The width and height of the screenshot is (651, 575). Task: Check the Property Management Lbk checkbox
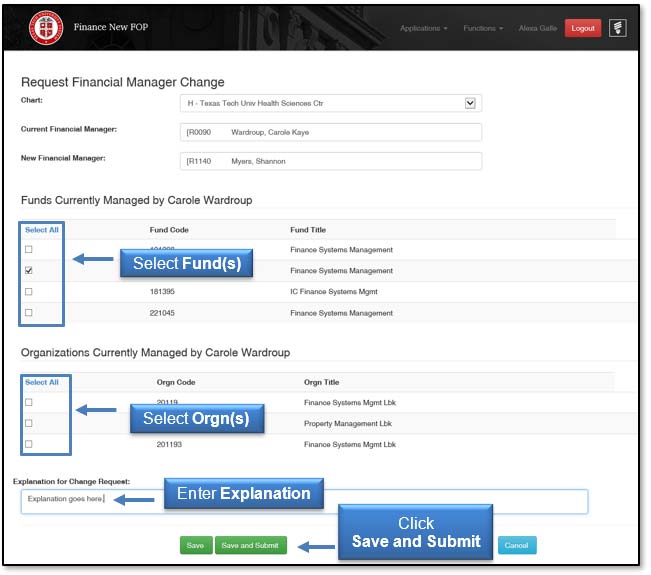(29, 423)
